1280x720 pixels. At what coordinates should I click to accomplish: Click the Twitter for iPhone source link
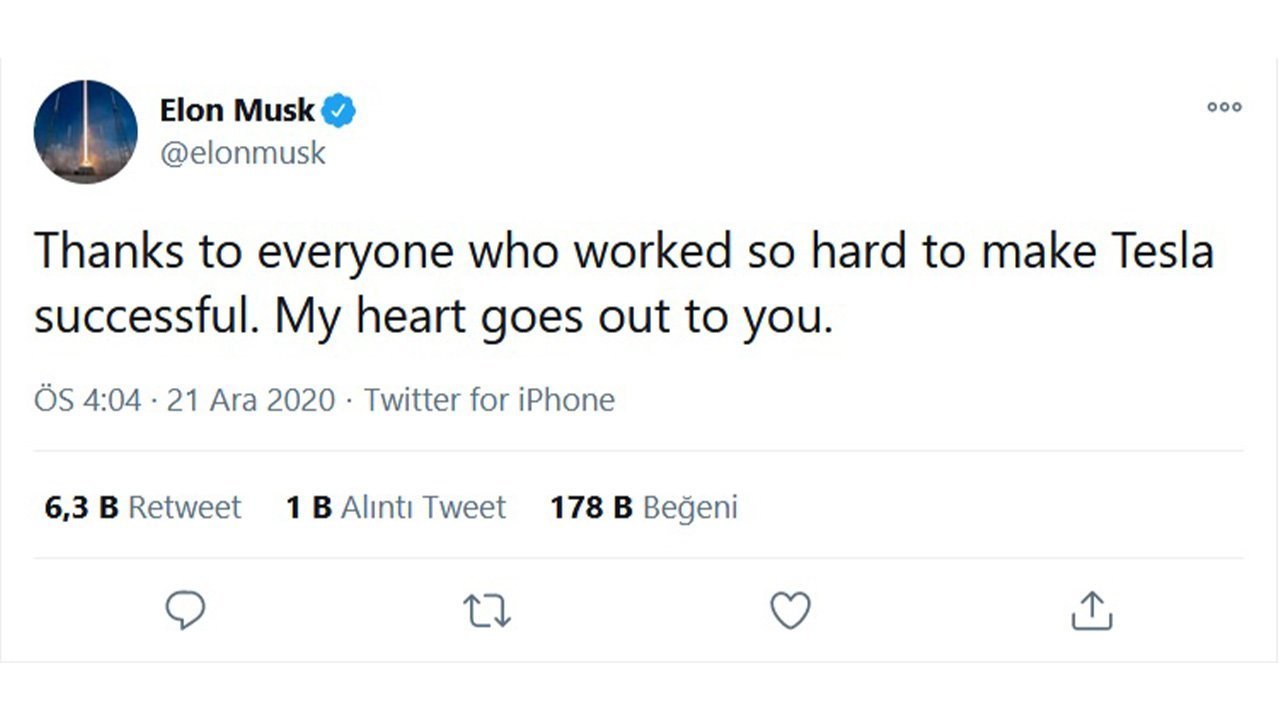click(489, 400)
